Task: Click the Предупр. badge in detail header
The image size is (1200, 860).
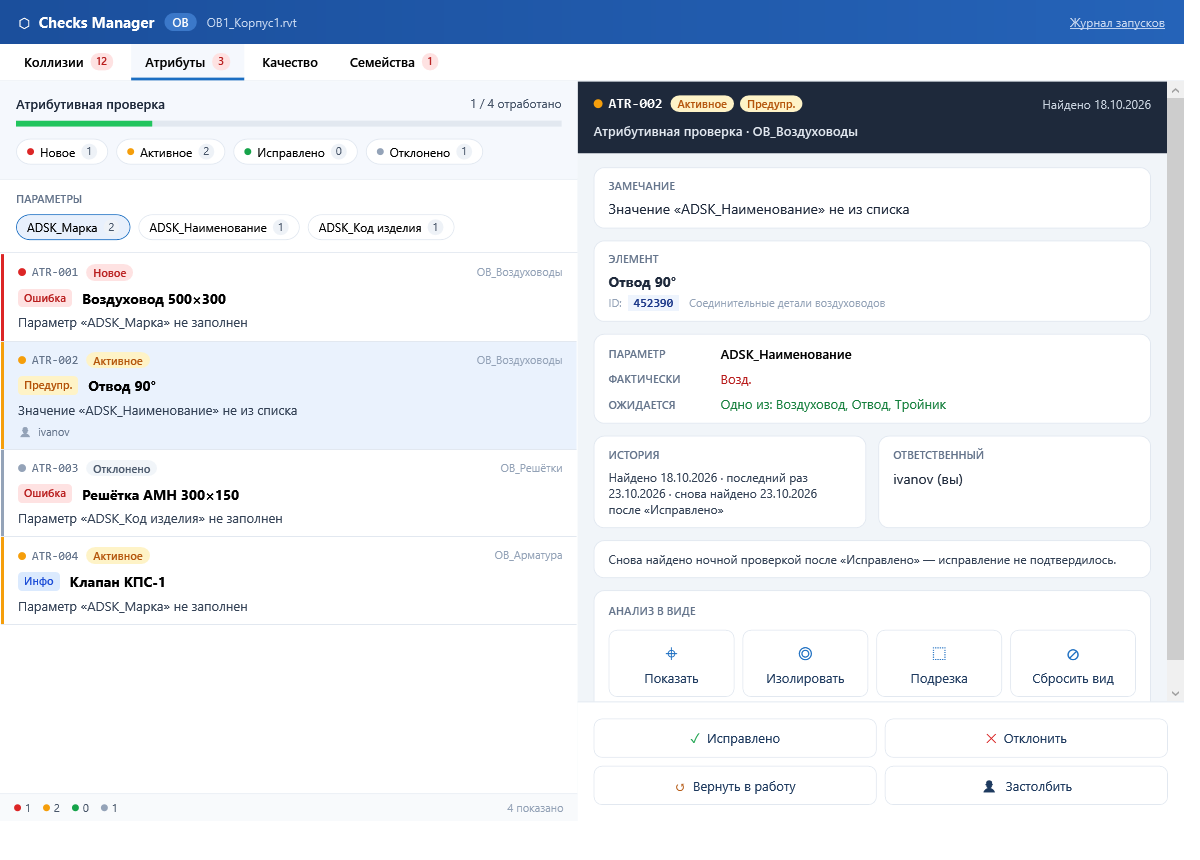Action: pos(771,104)
